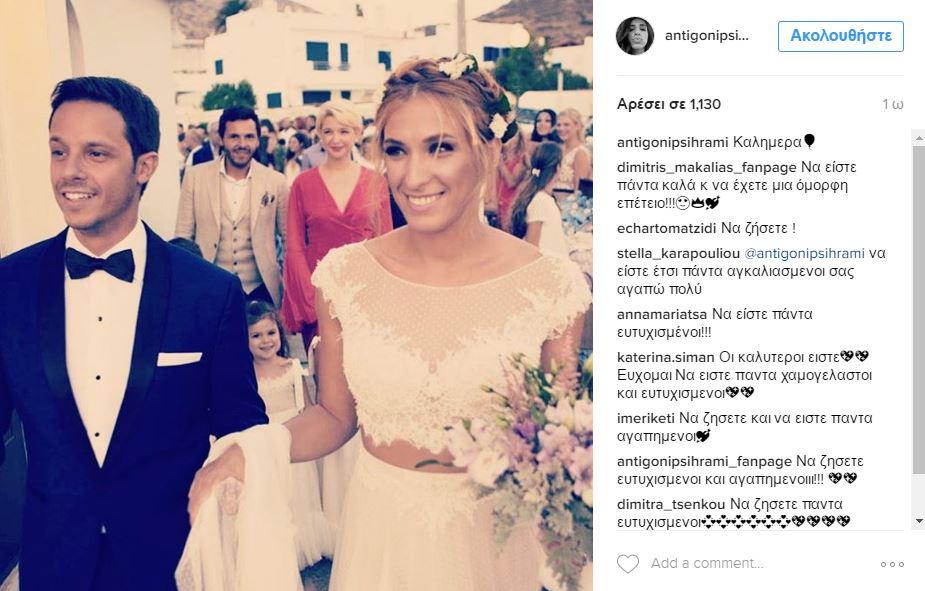Viewport: 925px width, 591px height.
Task: Open the antigonipsihrami_fanpage commenter profile
Action: [704, 461]
